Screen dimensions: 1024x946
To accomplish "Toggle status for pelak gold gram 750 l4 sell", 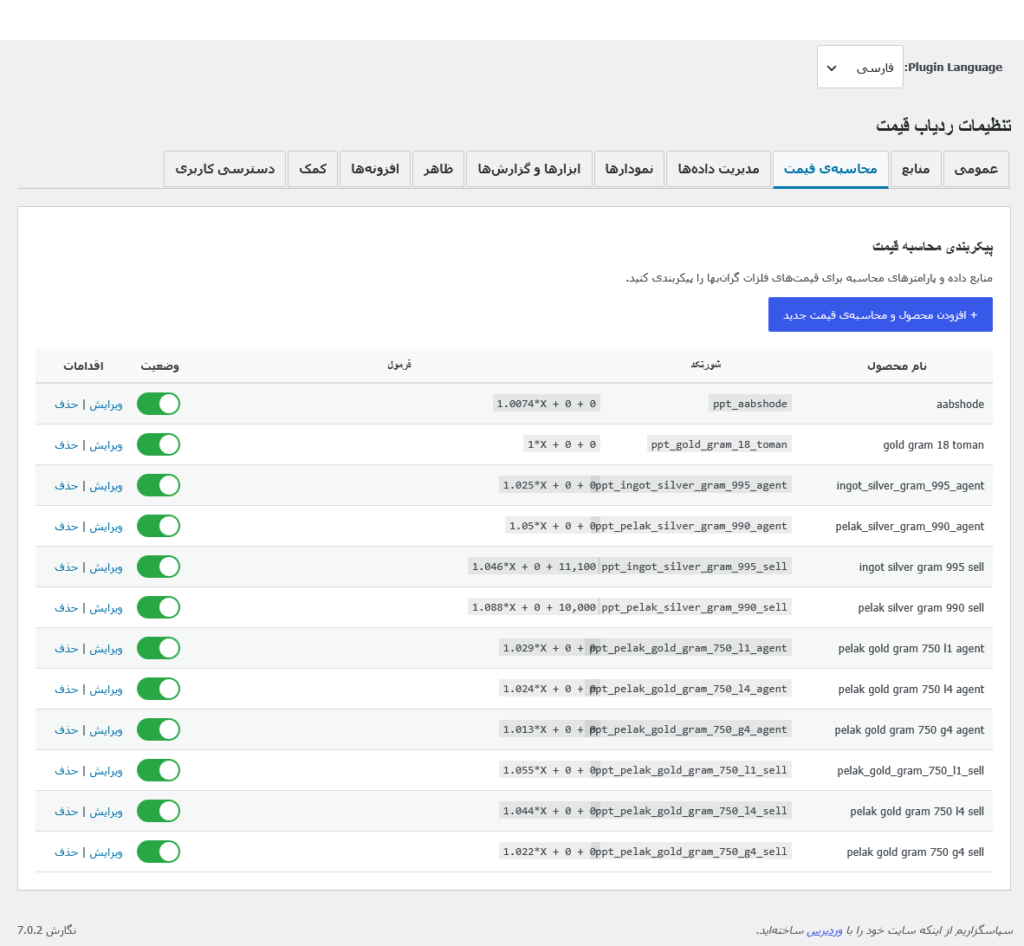I will [x=158, y=811].
